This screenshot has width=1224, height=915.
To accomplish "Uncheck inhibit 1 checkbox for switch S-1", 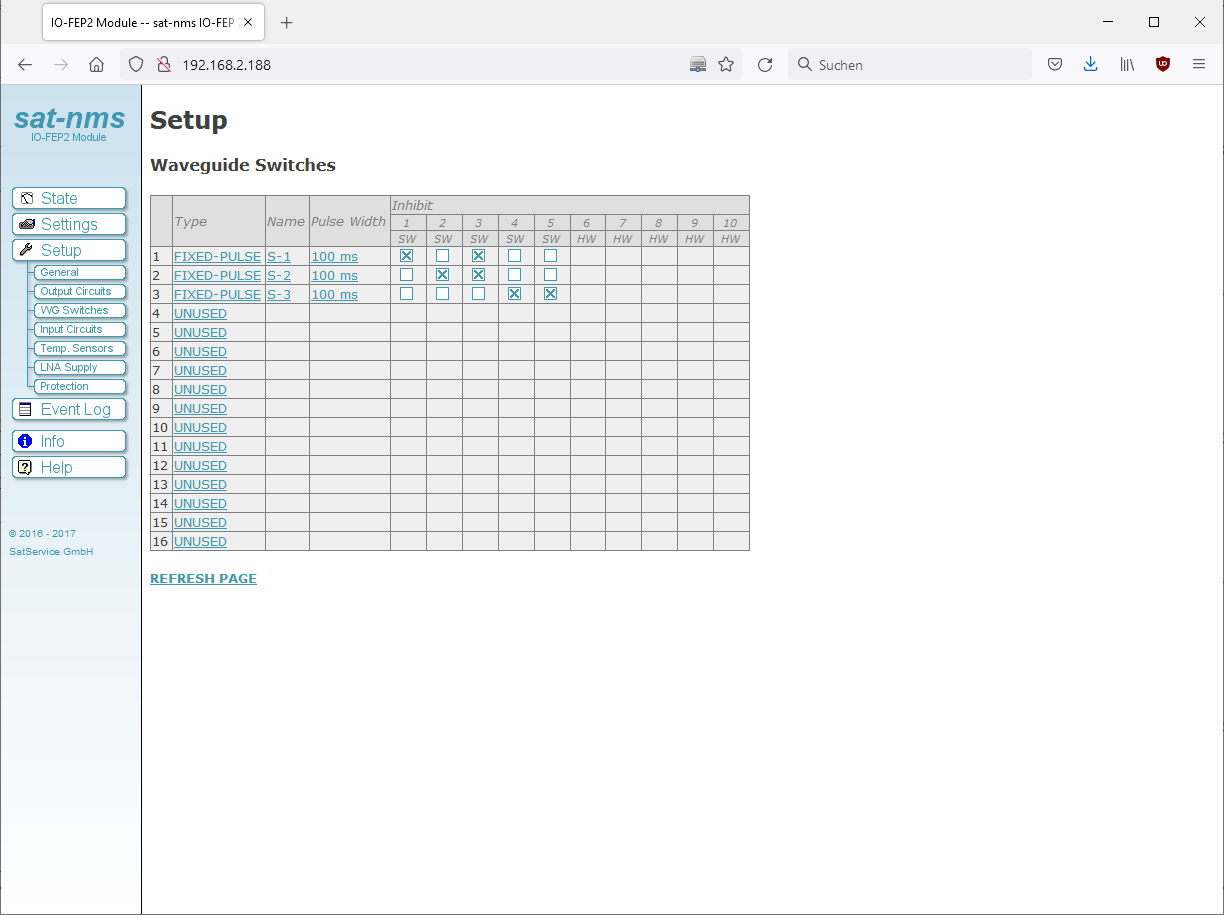I will 407,256.
